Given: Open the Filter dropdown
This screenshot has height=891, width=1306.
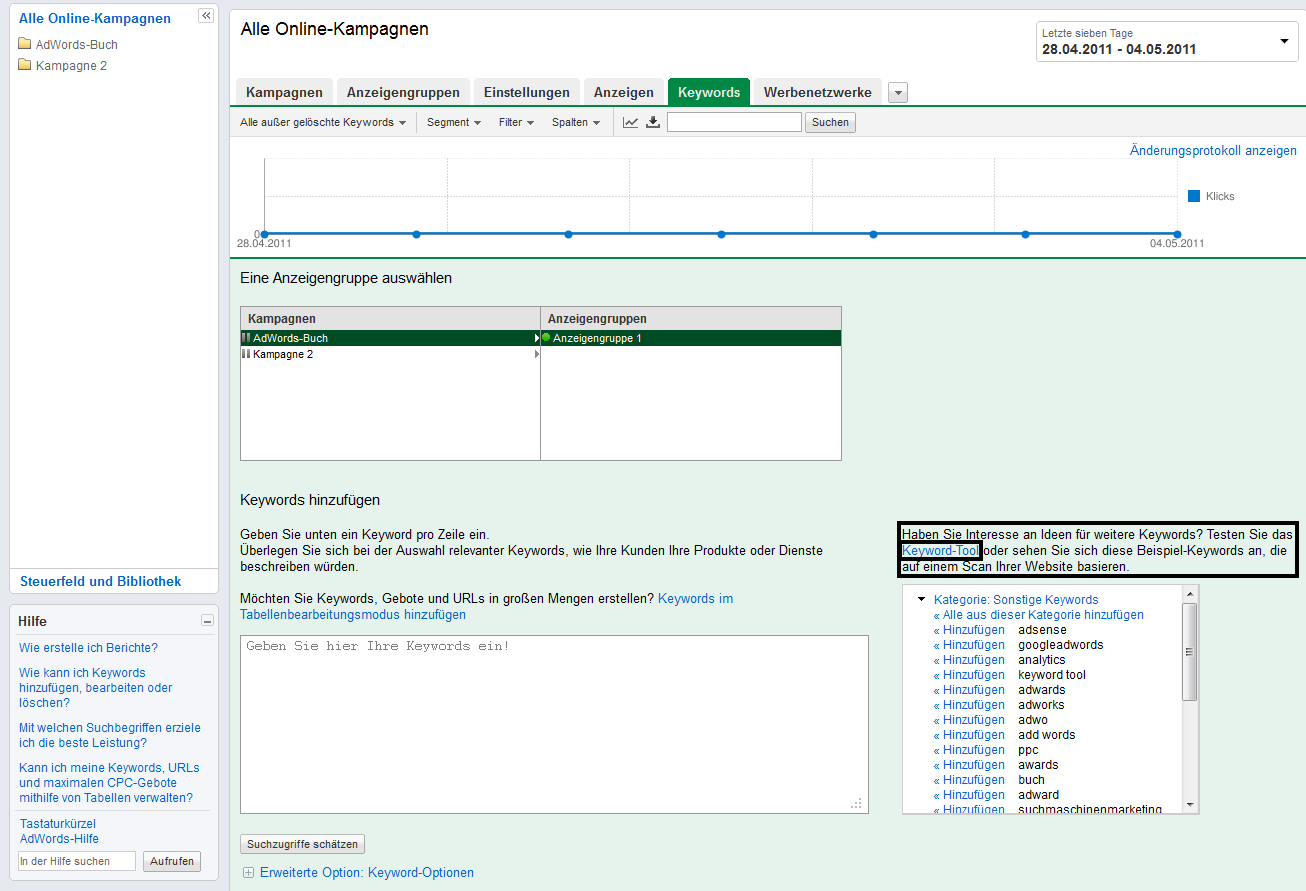Looking at the screenshot, I should tap(514, 122).
